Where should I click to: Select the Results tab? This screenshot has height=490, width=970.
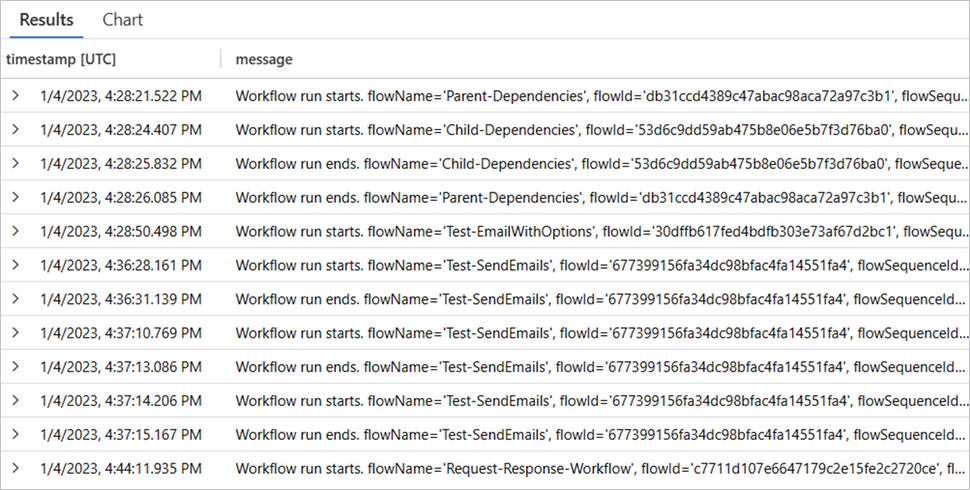click(46, 20)
